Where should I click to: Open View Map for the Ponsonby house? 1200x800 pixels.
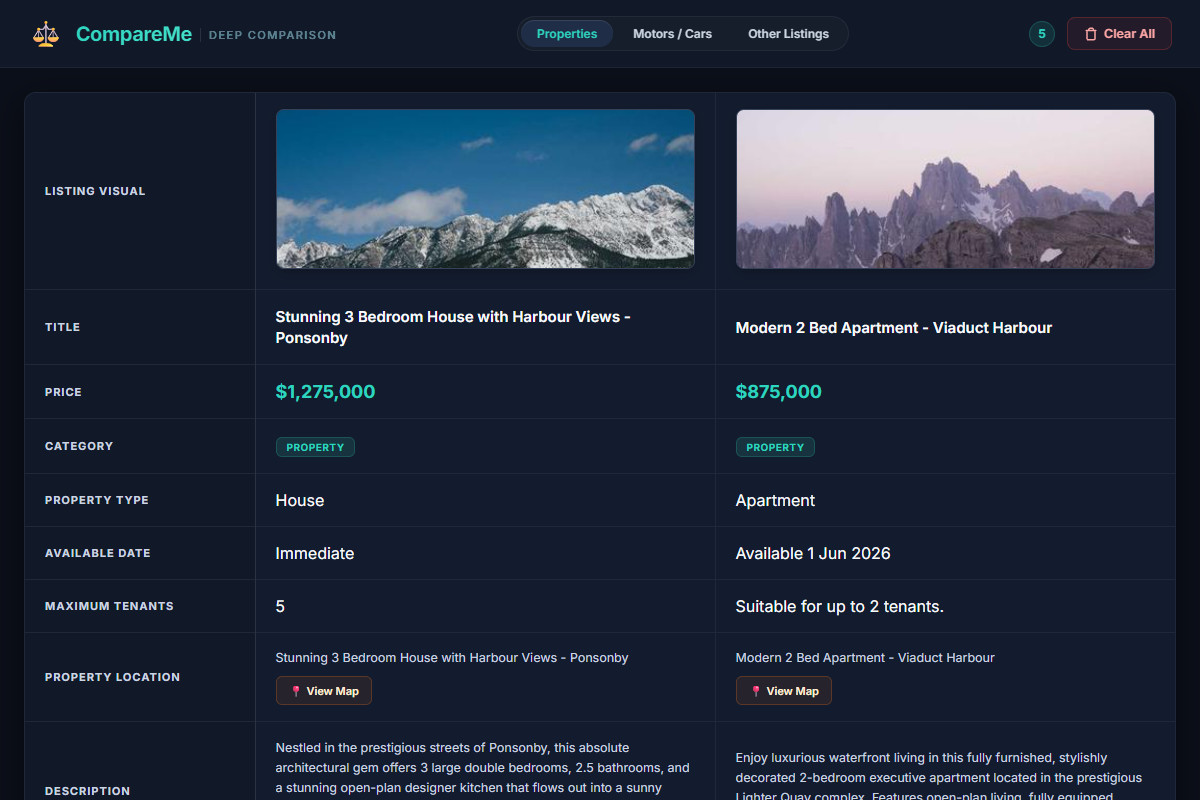[x=324, y=691]
